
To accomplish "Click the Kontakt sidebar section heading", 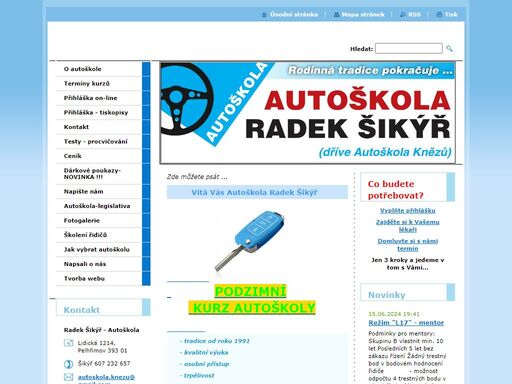I will (x=81, y=310).
